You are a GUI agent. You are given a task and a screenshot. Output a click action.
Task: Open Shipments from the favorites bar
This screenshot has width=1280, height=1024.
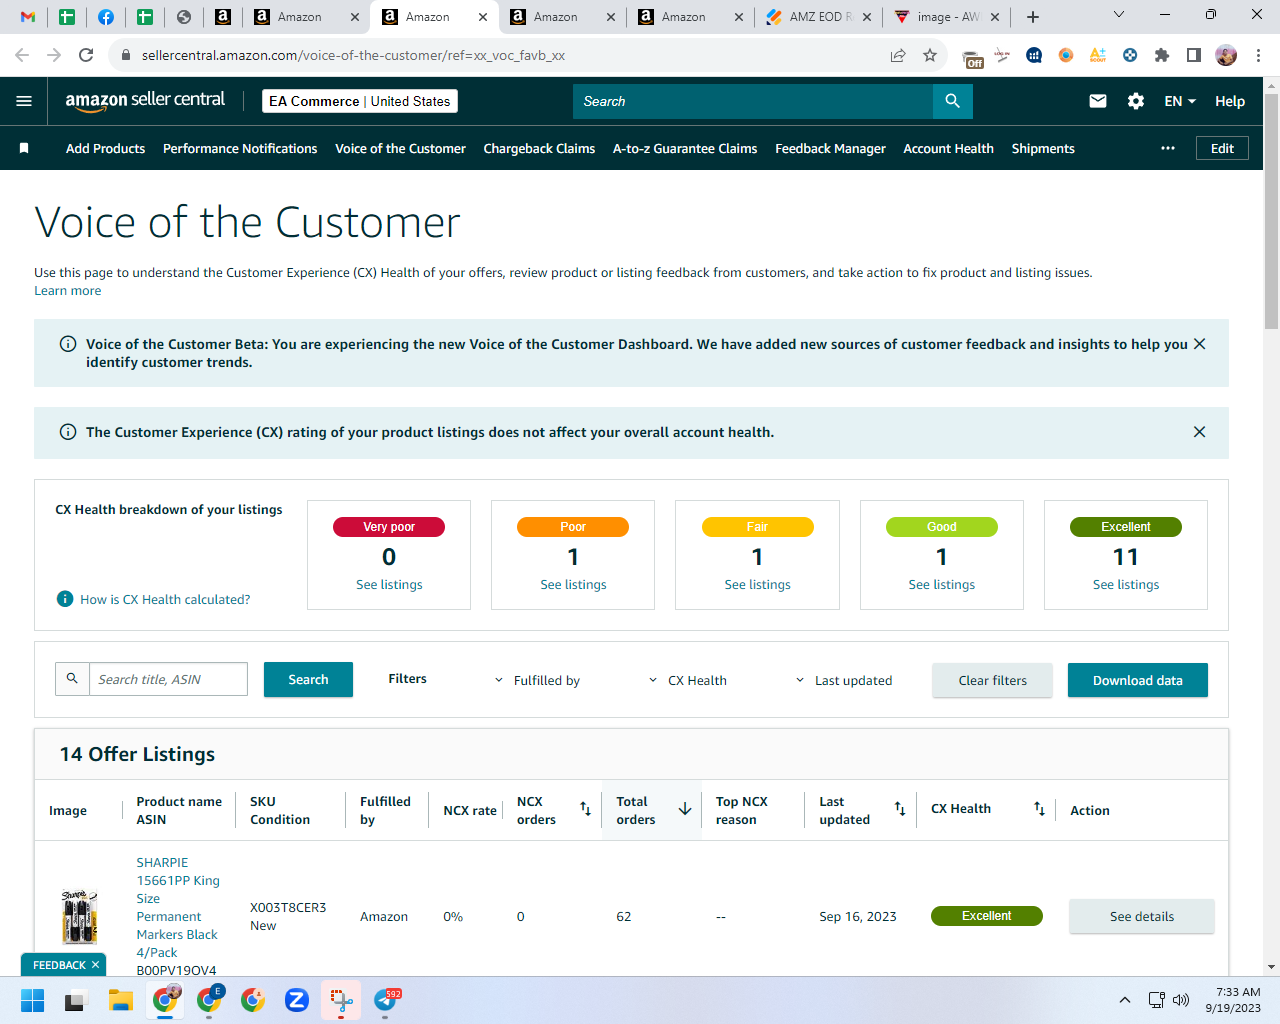point(1043,148)
